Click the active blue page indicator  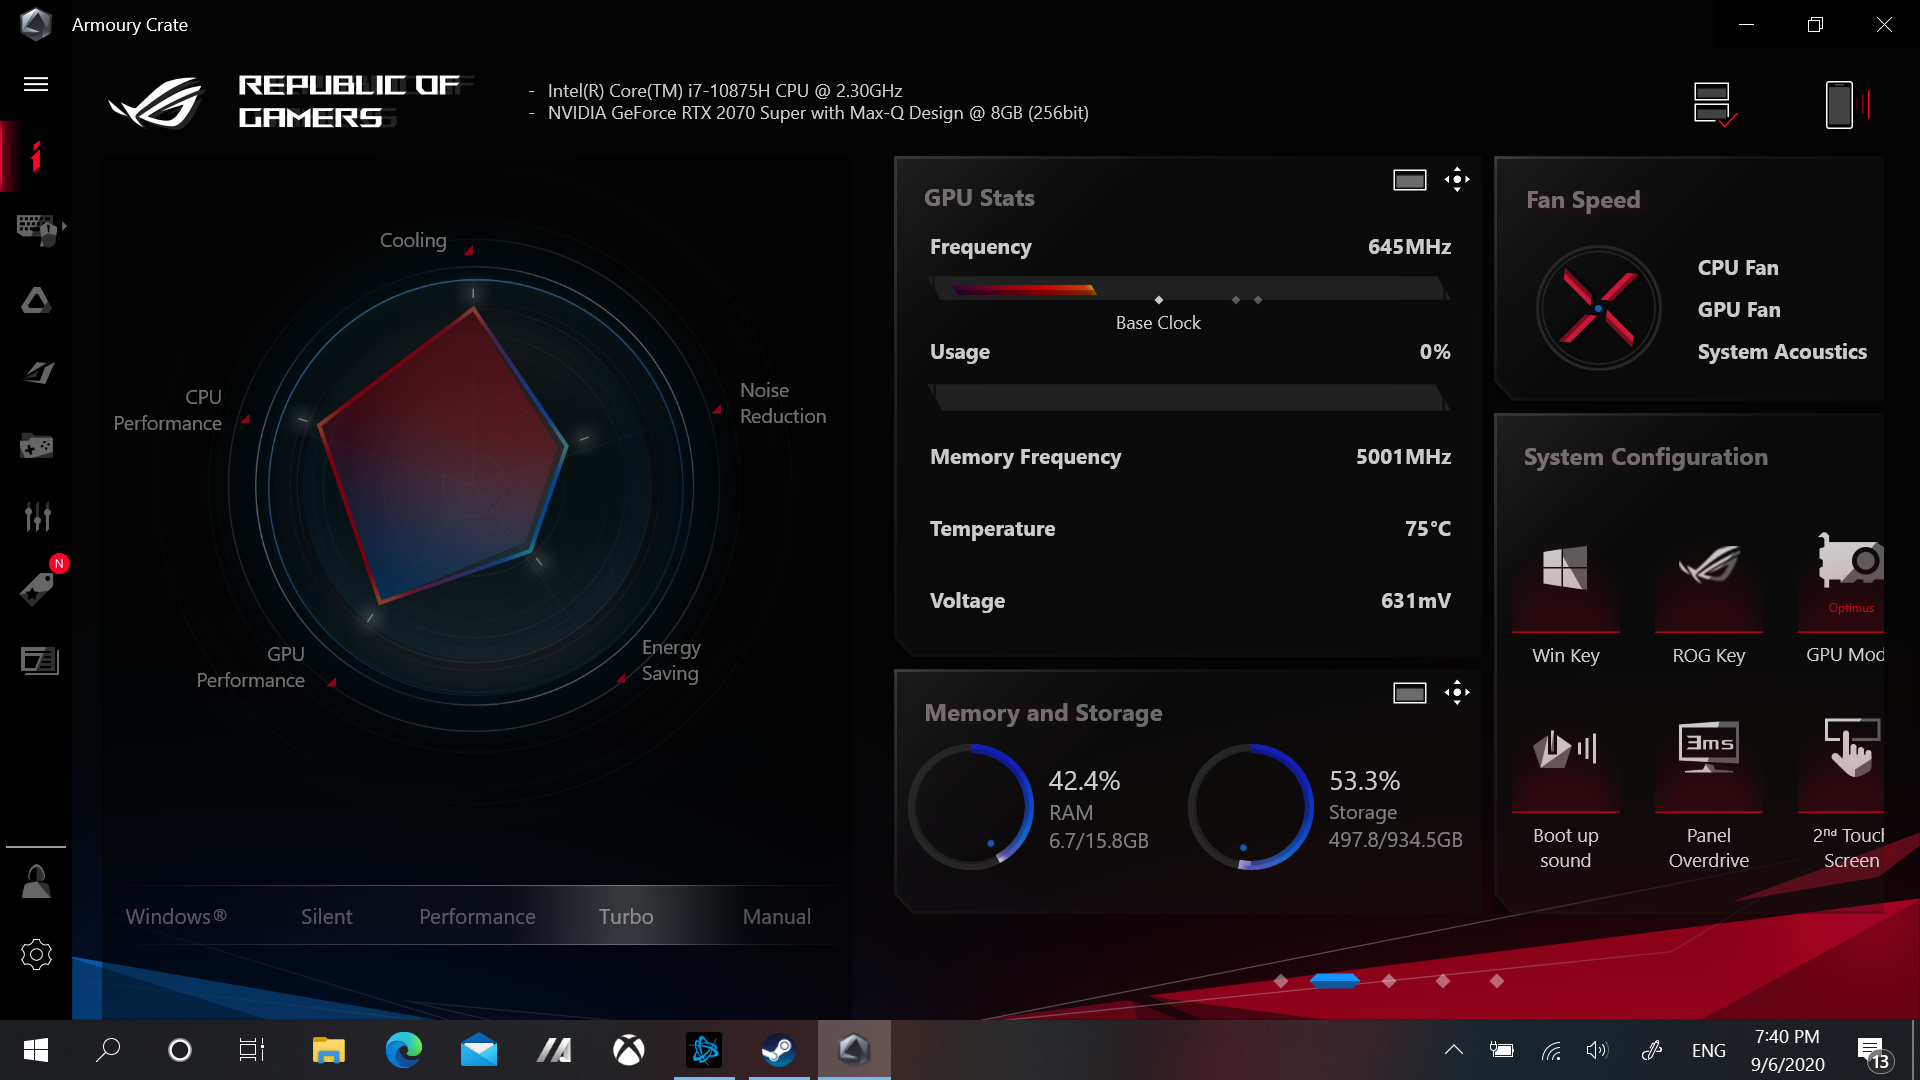pos(1335,981)
